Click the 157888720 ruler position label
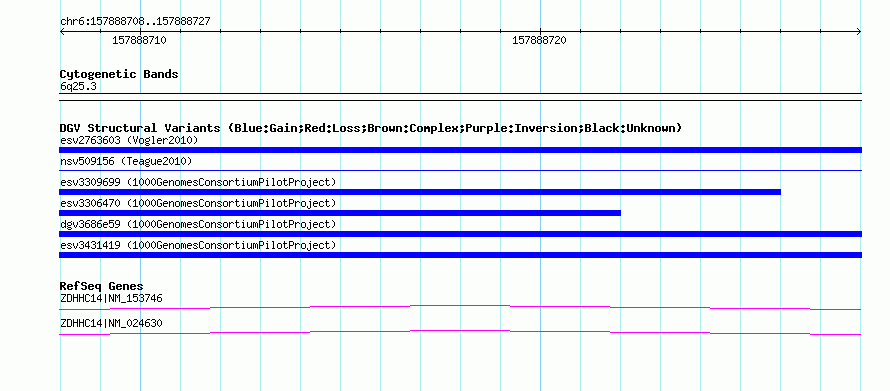Image resolution: width=890 pixels, height=391 pixels. point(539,40)
